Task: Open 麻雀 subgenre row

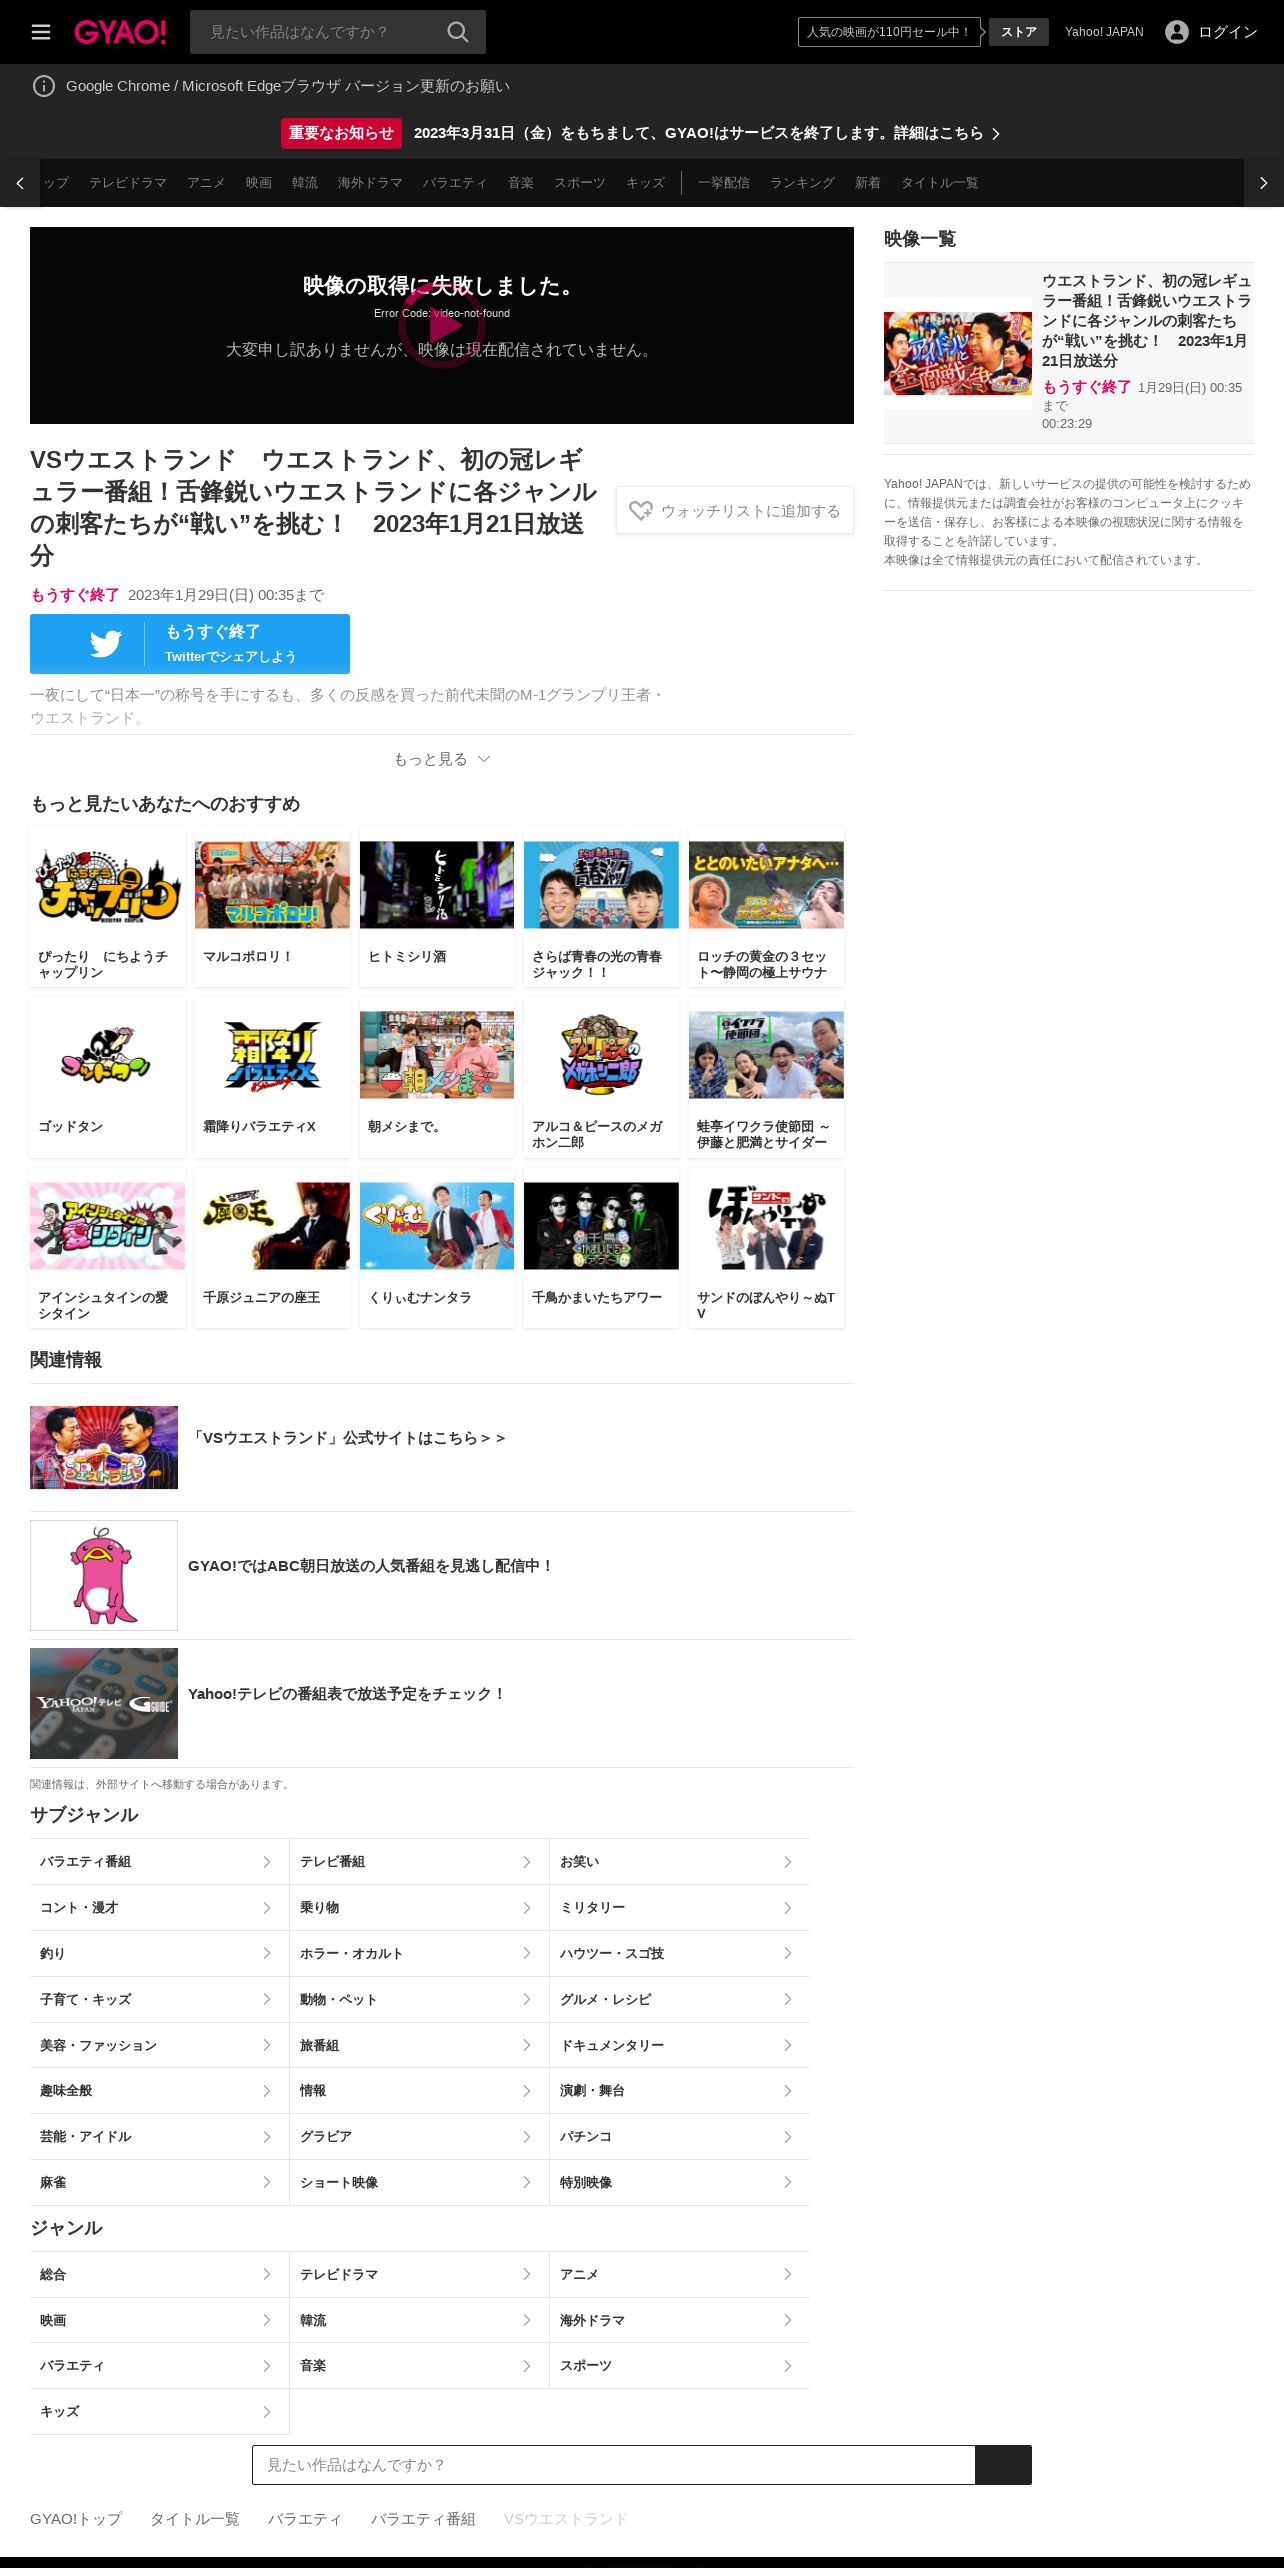Action: [x=159, y=2182]
